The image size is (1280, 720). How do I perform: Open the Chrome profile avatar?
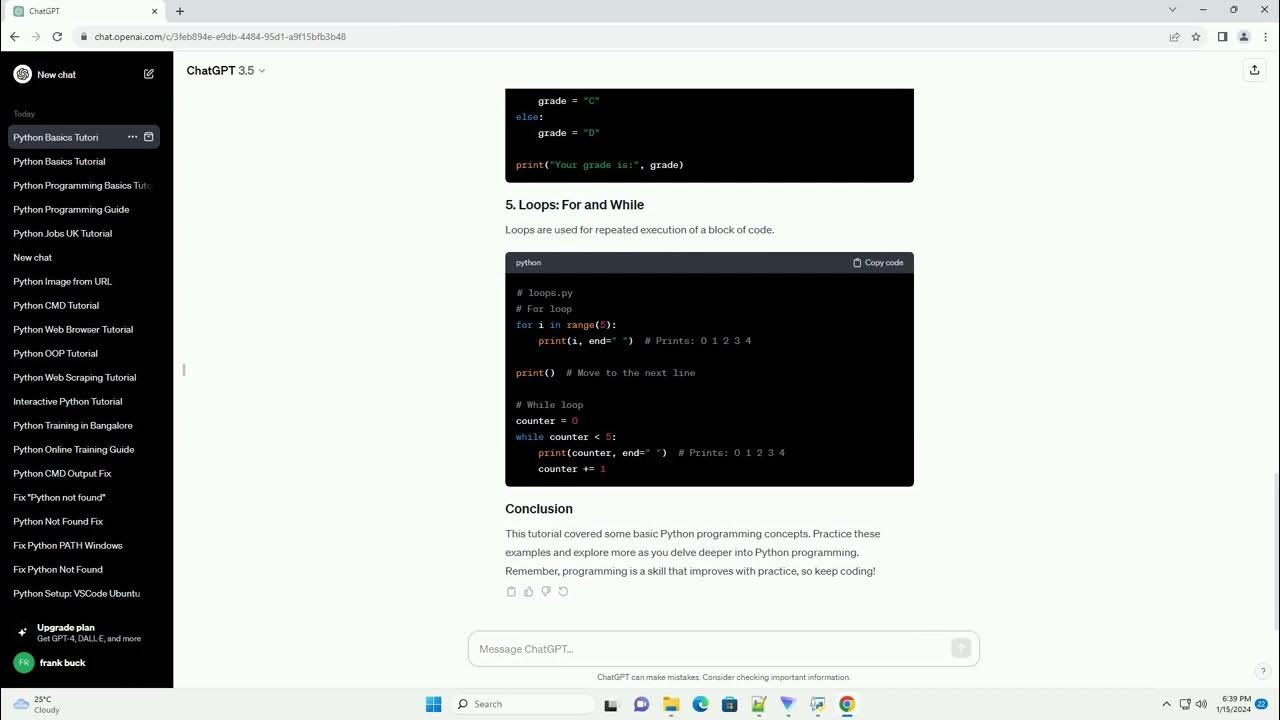[x=1244, y=37]
